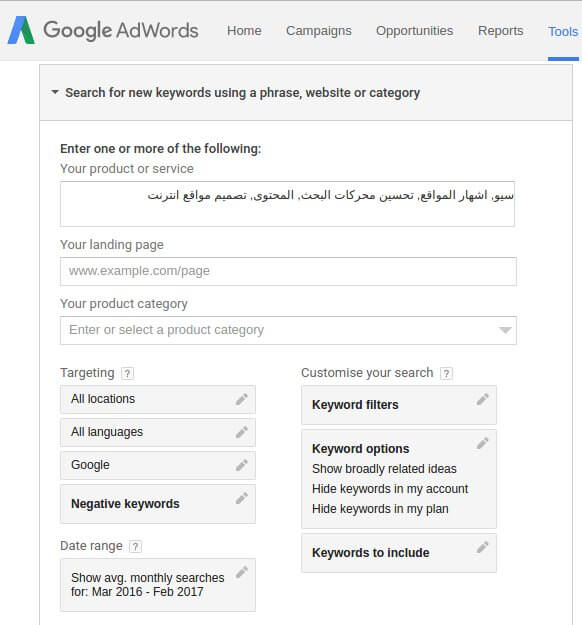Open Customise your search help icon
Viewport: 582px width, 625px height.
click(446, 373)
